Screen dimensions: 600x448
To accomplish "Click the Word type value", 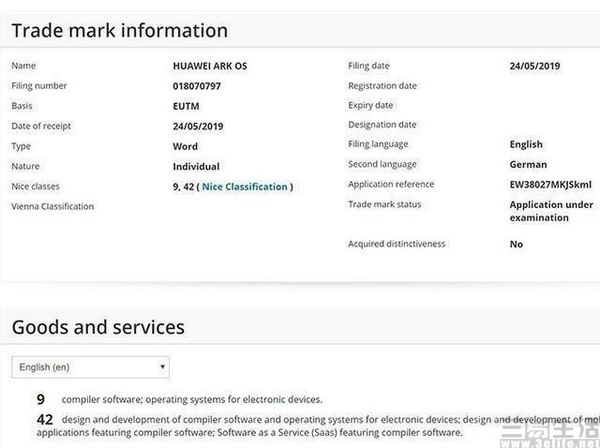I will tap(186, 146).
